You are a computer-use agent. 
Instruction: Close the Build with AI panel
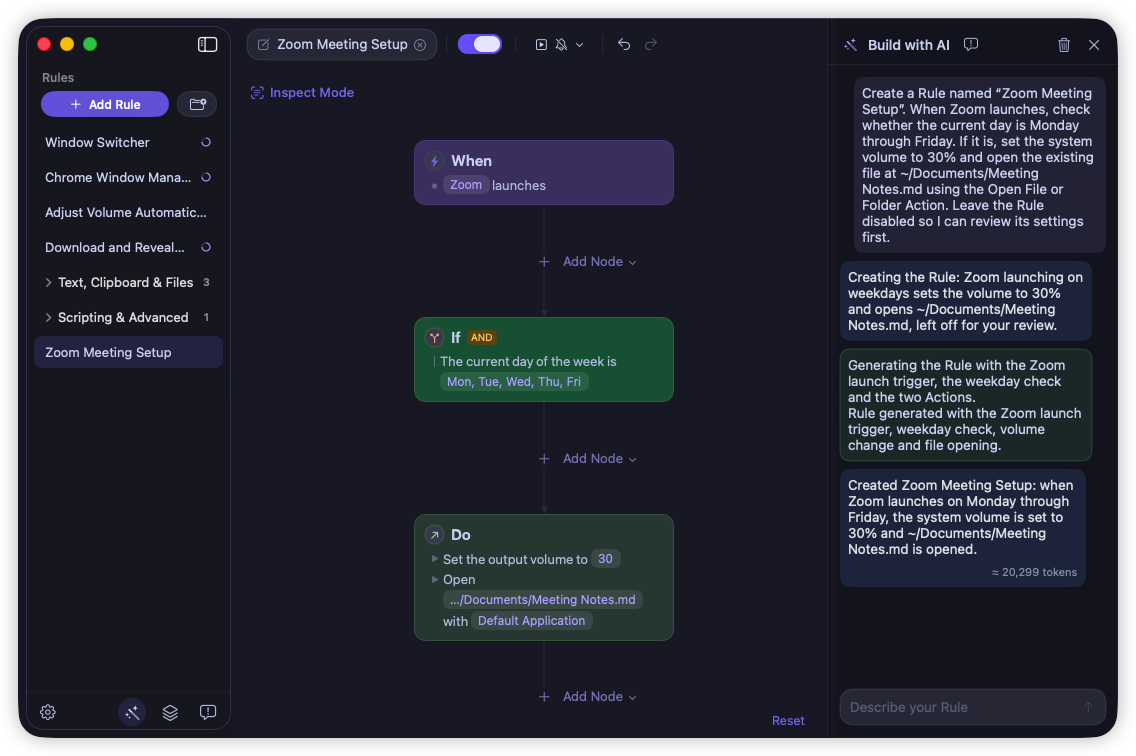pos(1094,45)
